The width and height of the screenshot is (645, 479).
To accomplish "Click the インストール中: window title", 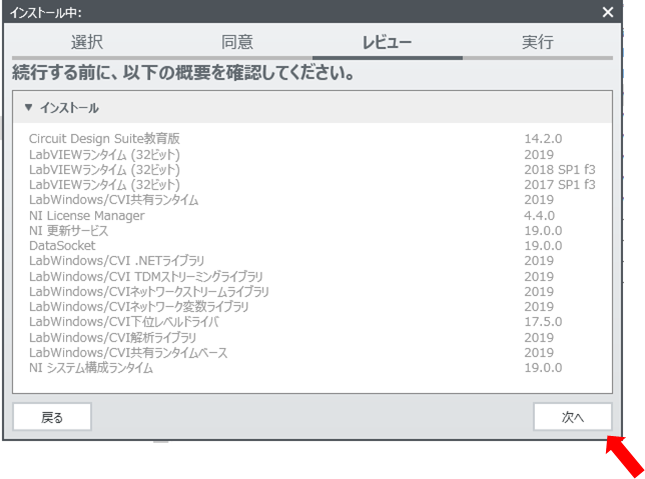I will 46,12.
